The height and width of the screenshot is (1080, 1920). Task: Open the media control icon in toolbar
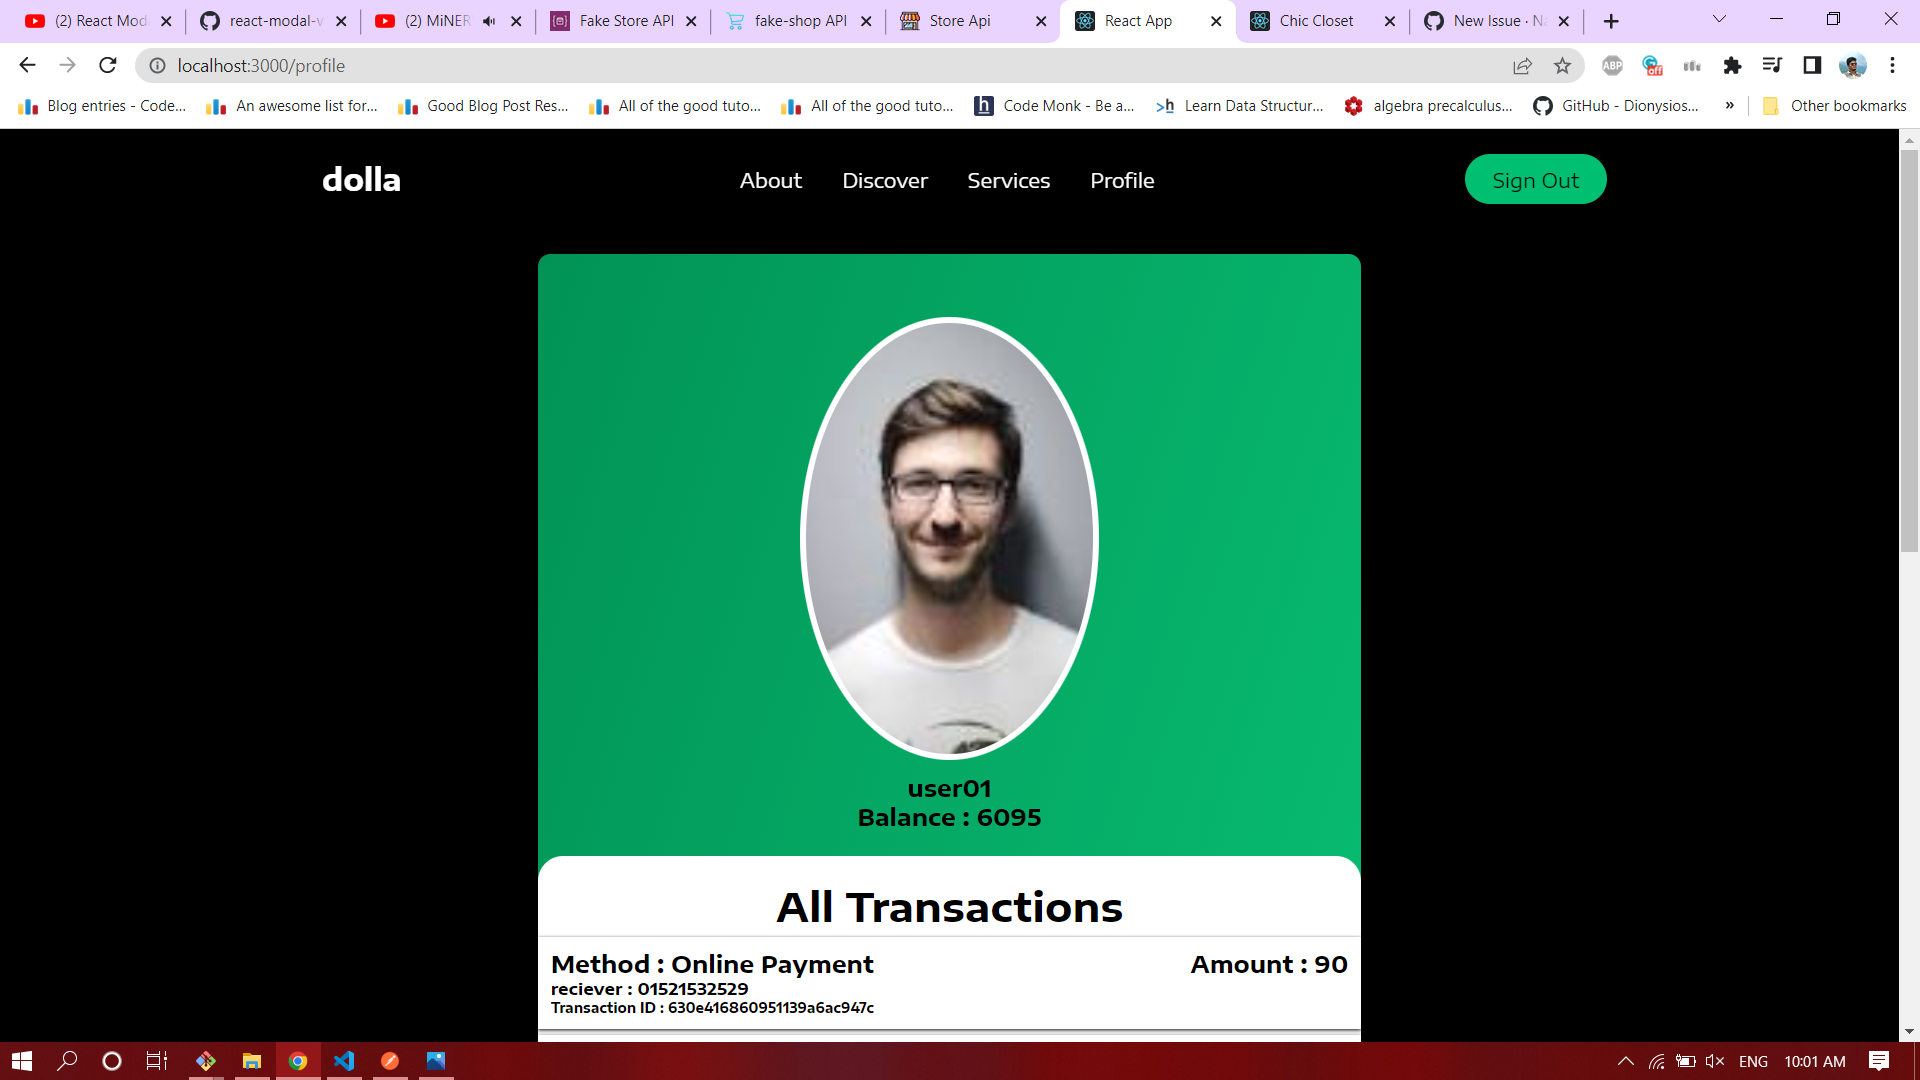tap(1772, 66)
